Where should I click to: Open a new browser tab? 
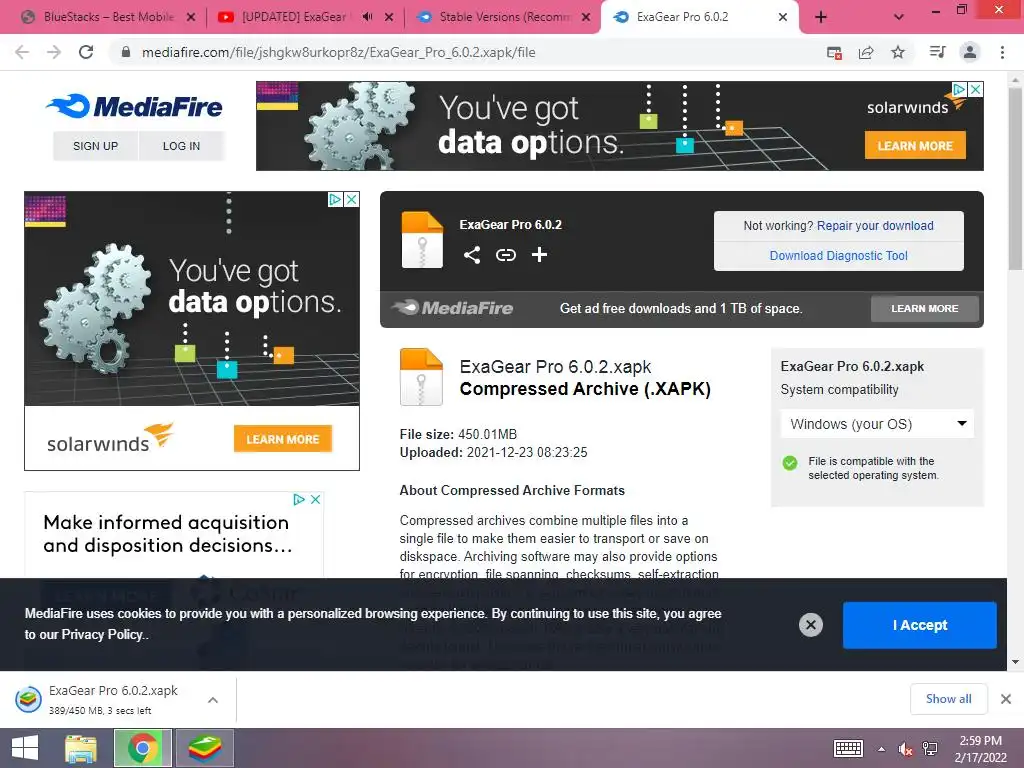pos(821,18)
